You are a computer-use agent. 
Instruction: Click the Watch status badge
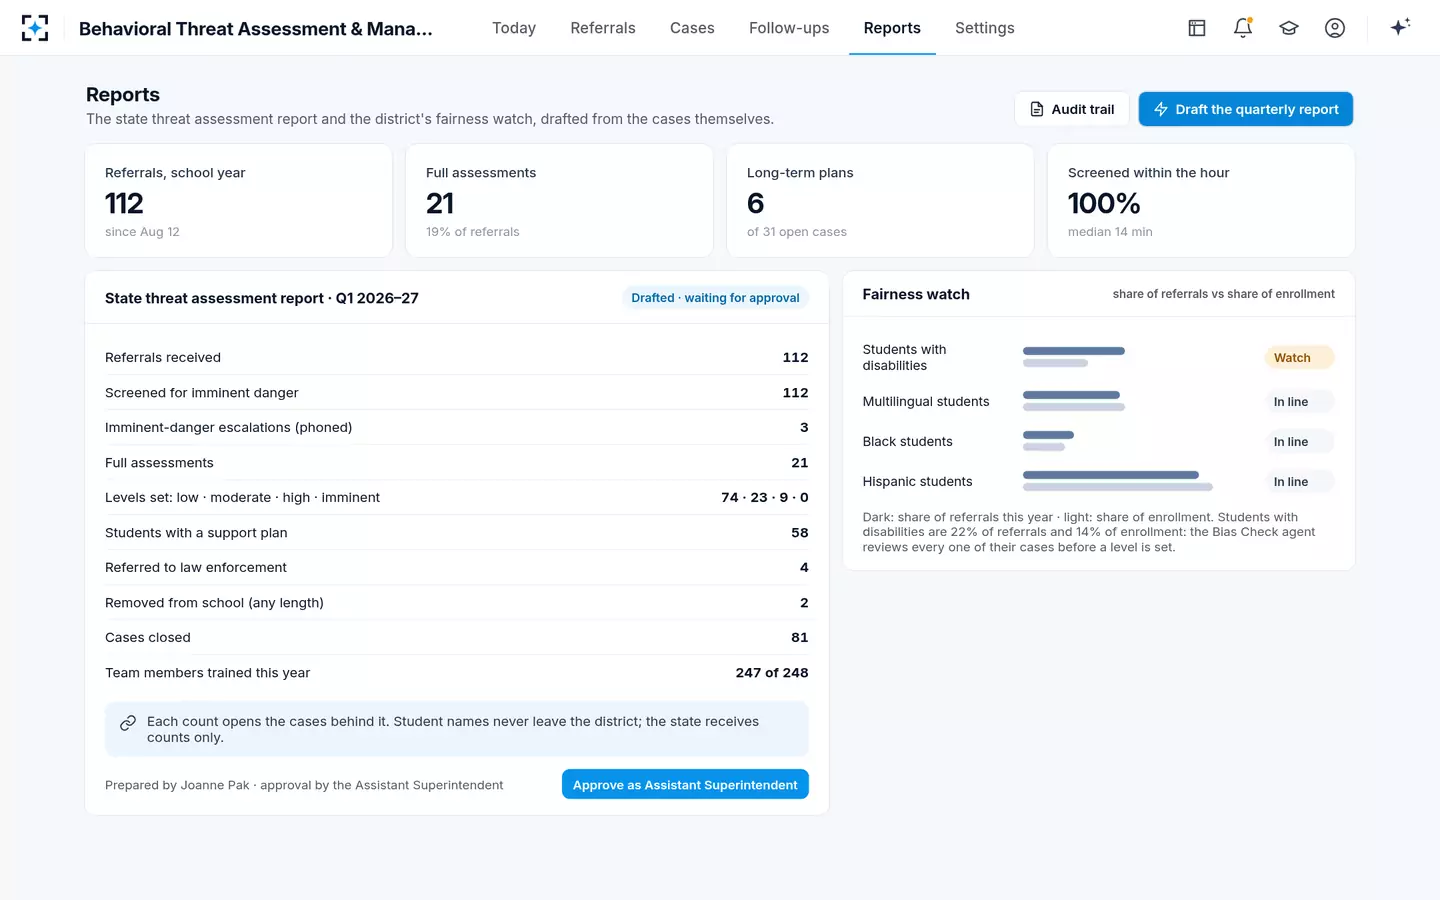(x=1299, y=358)
